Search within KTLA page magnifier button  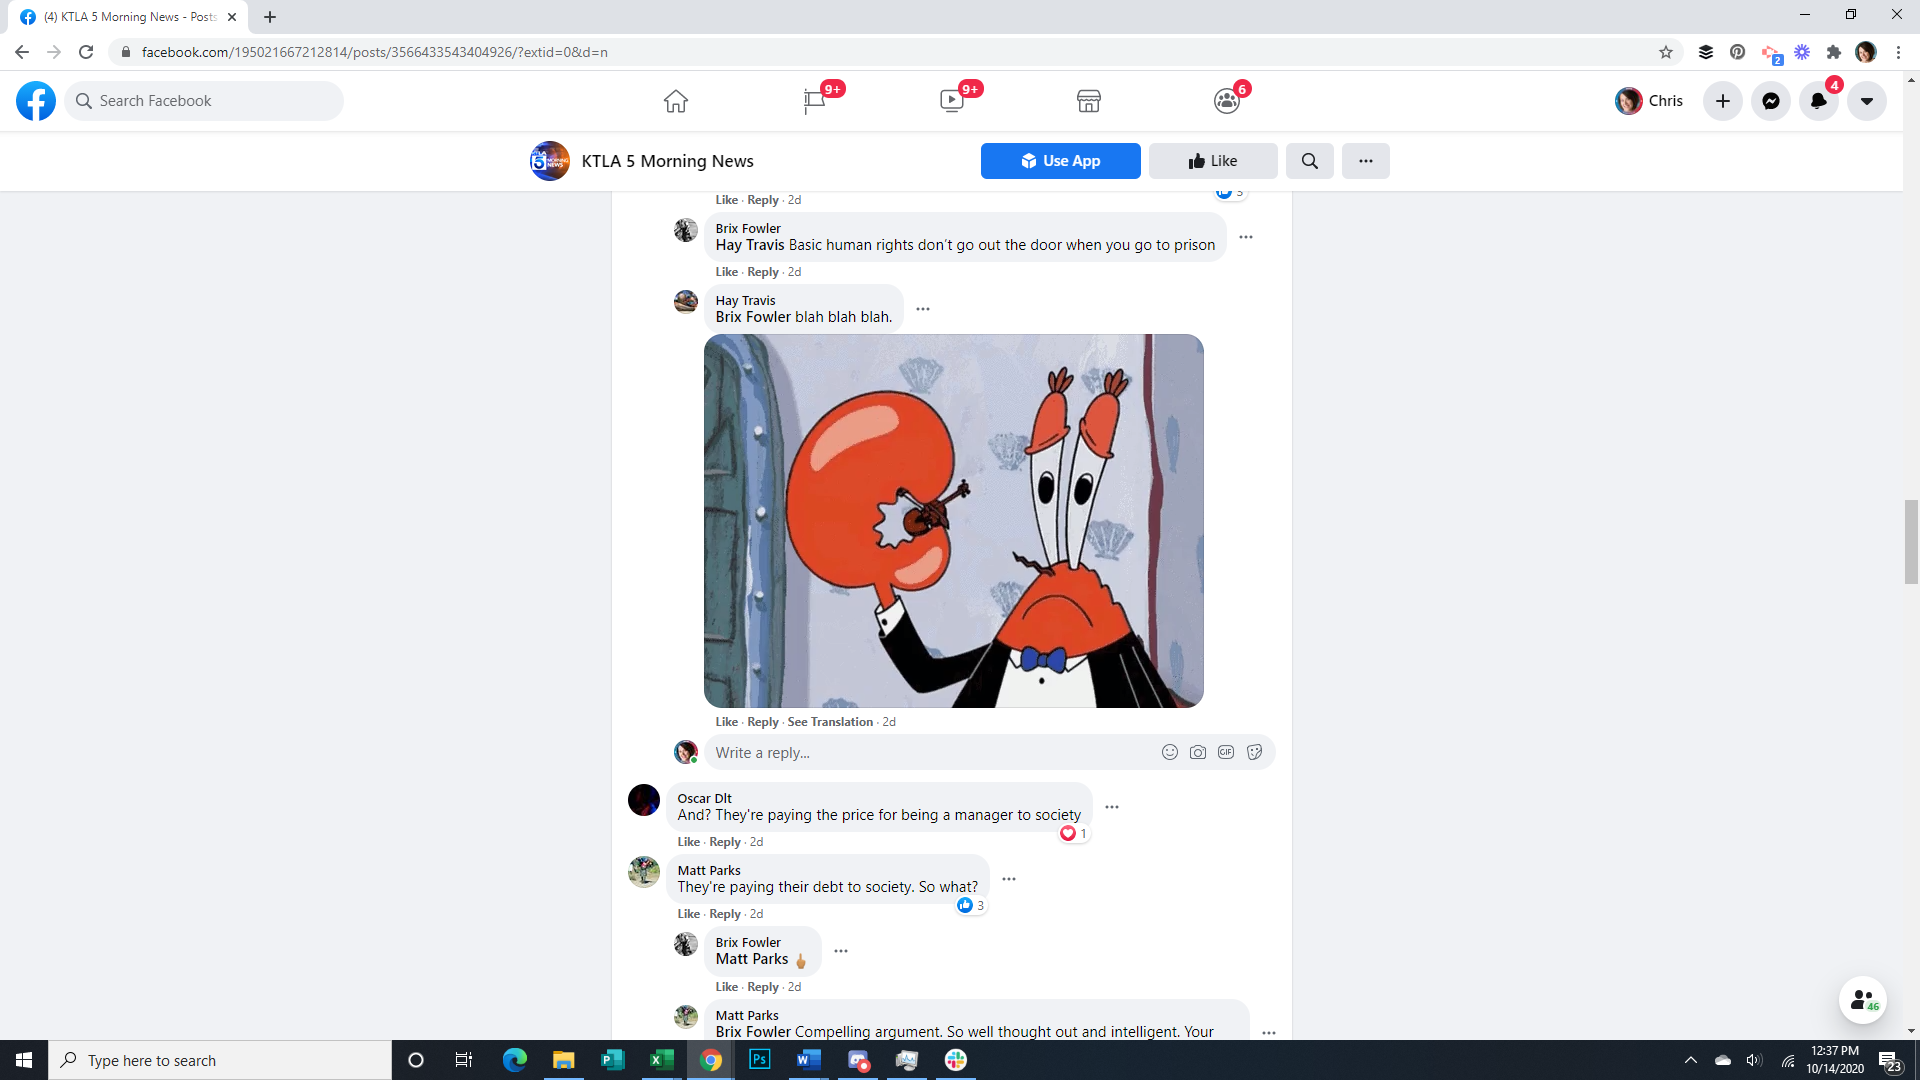1309,161
